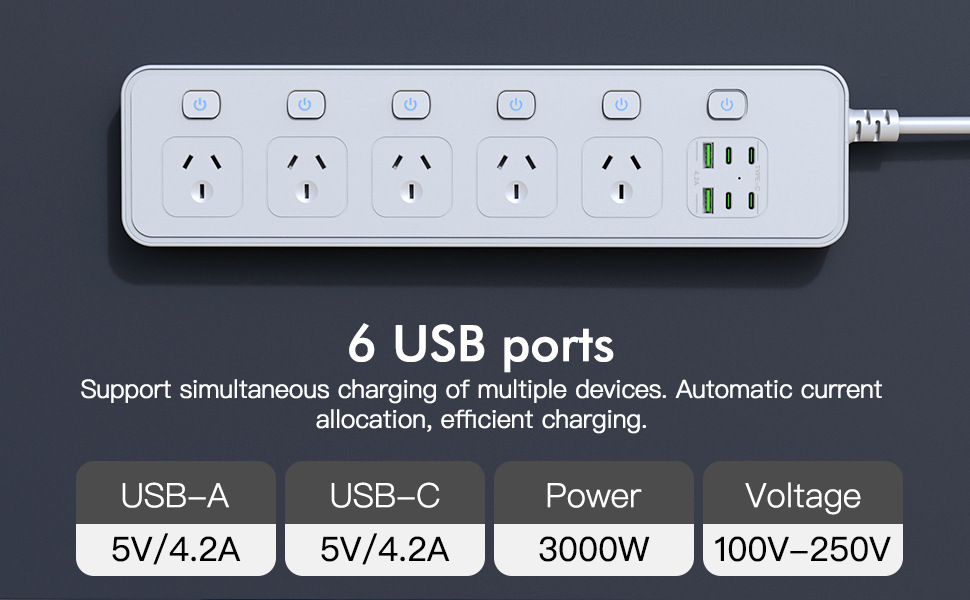Click the first AC outlet socket
Screen dimensions: 970x600
202,177
